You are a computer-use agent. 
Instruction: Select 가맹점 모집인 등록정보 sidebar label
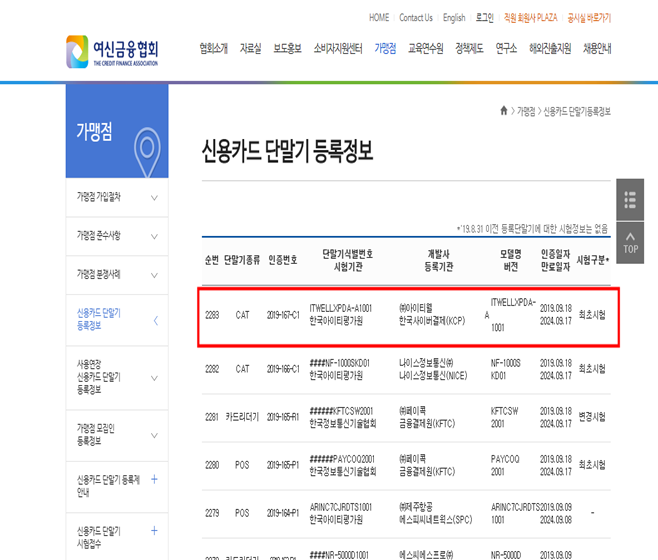click(96, 434)
